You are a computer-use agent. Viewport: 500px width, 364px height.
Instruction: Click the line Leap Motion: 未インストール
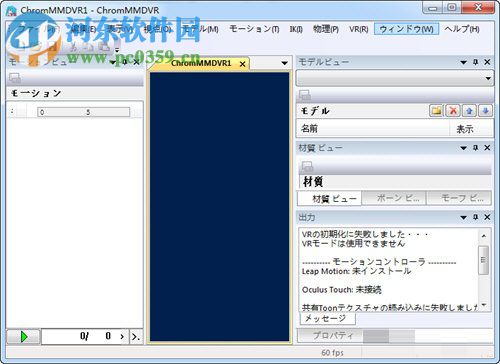(356, 271)
